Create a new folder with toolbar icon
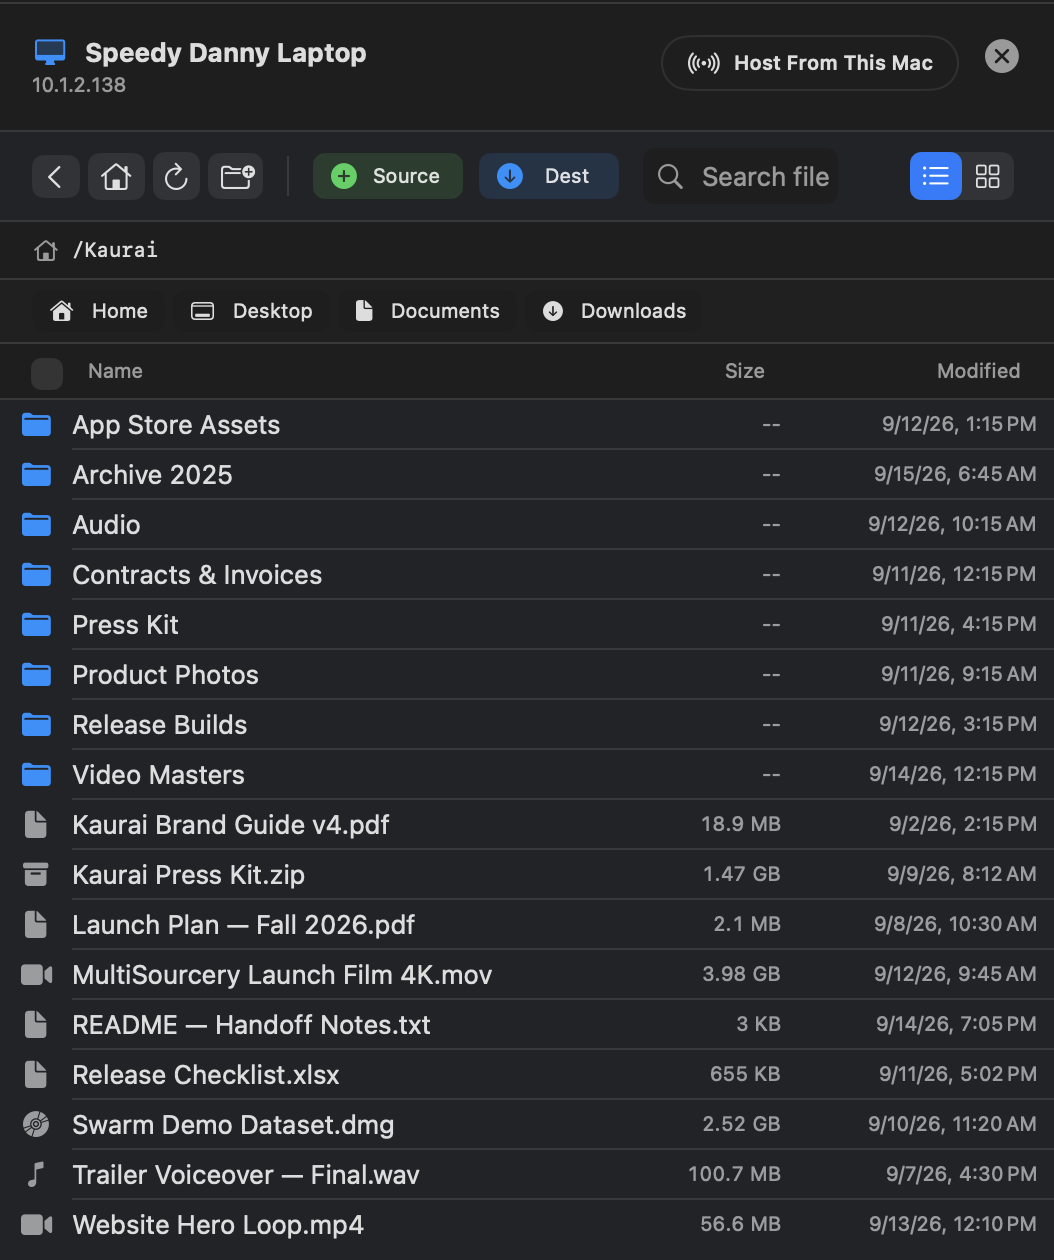Screen dimensions: 1054x1260 tap(236, 177)
